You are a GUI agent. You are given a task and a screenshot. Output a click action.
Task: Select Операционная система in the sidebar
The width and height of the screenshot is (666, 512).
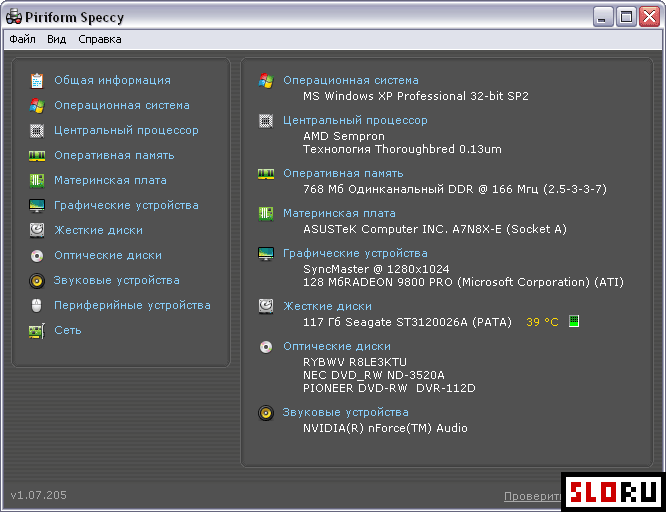click(x=122, y=105)
